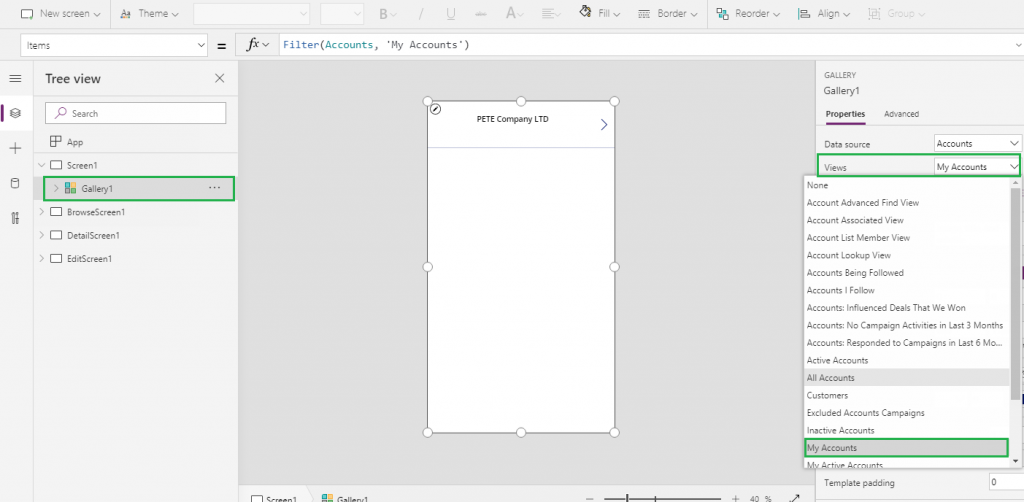Click the Gallery1 more options ellipsis

point(214,188)
